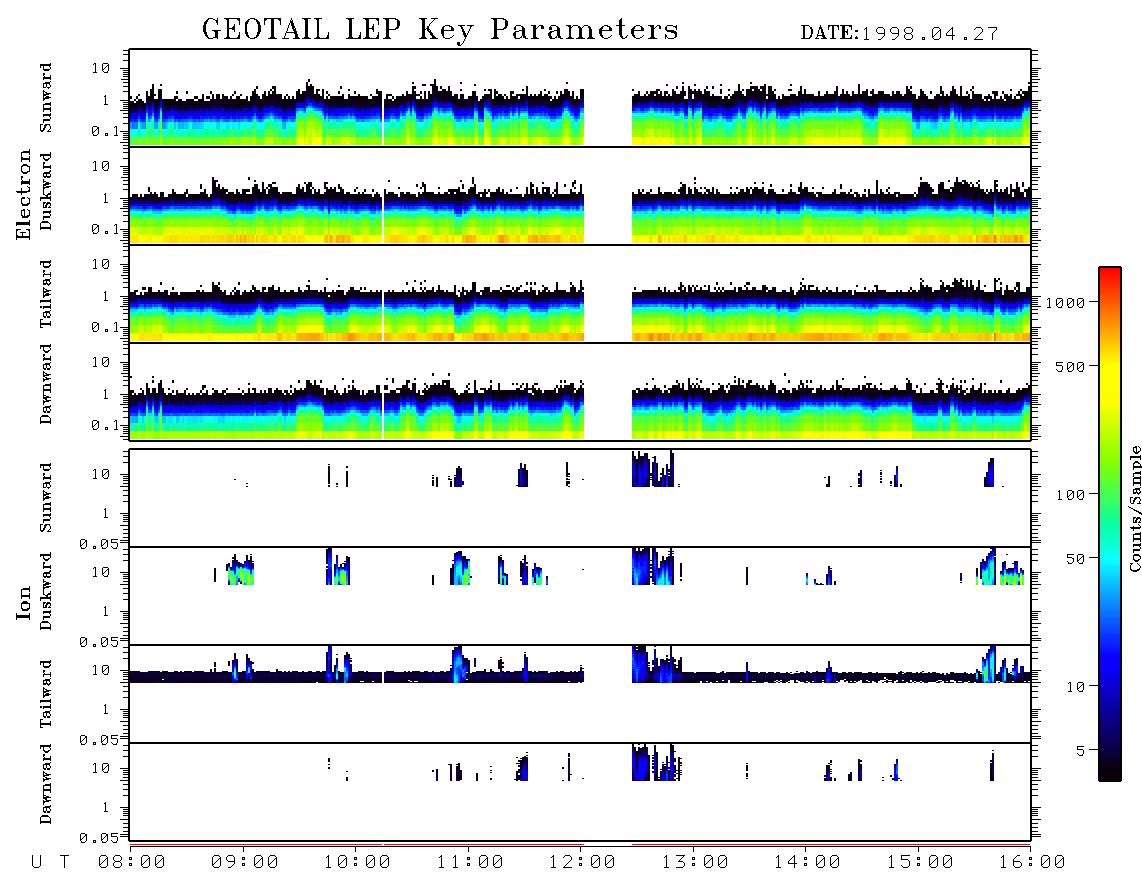Click inside the Electron Tailward spectrogram panel
1142x880 pixels.
(x=580, y=294)
